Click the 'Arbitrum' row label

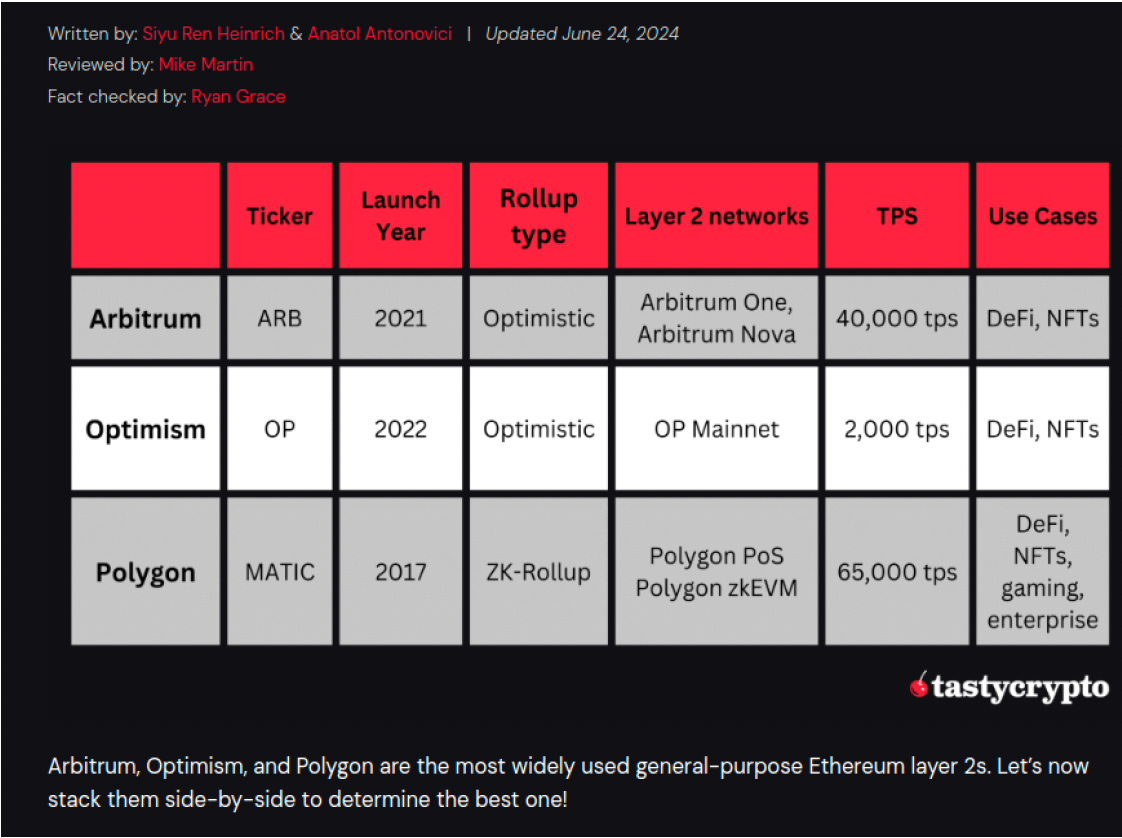tap(145, 318)
